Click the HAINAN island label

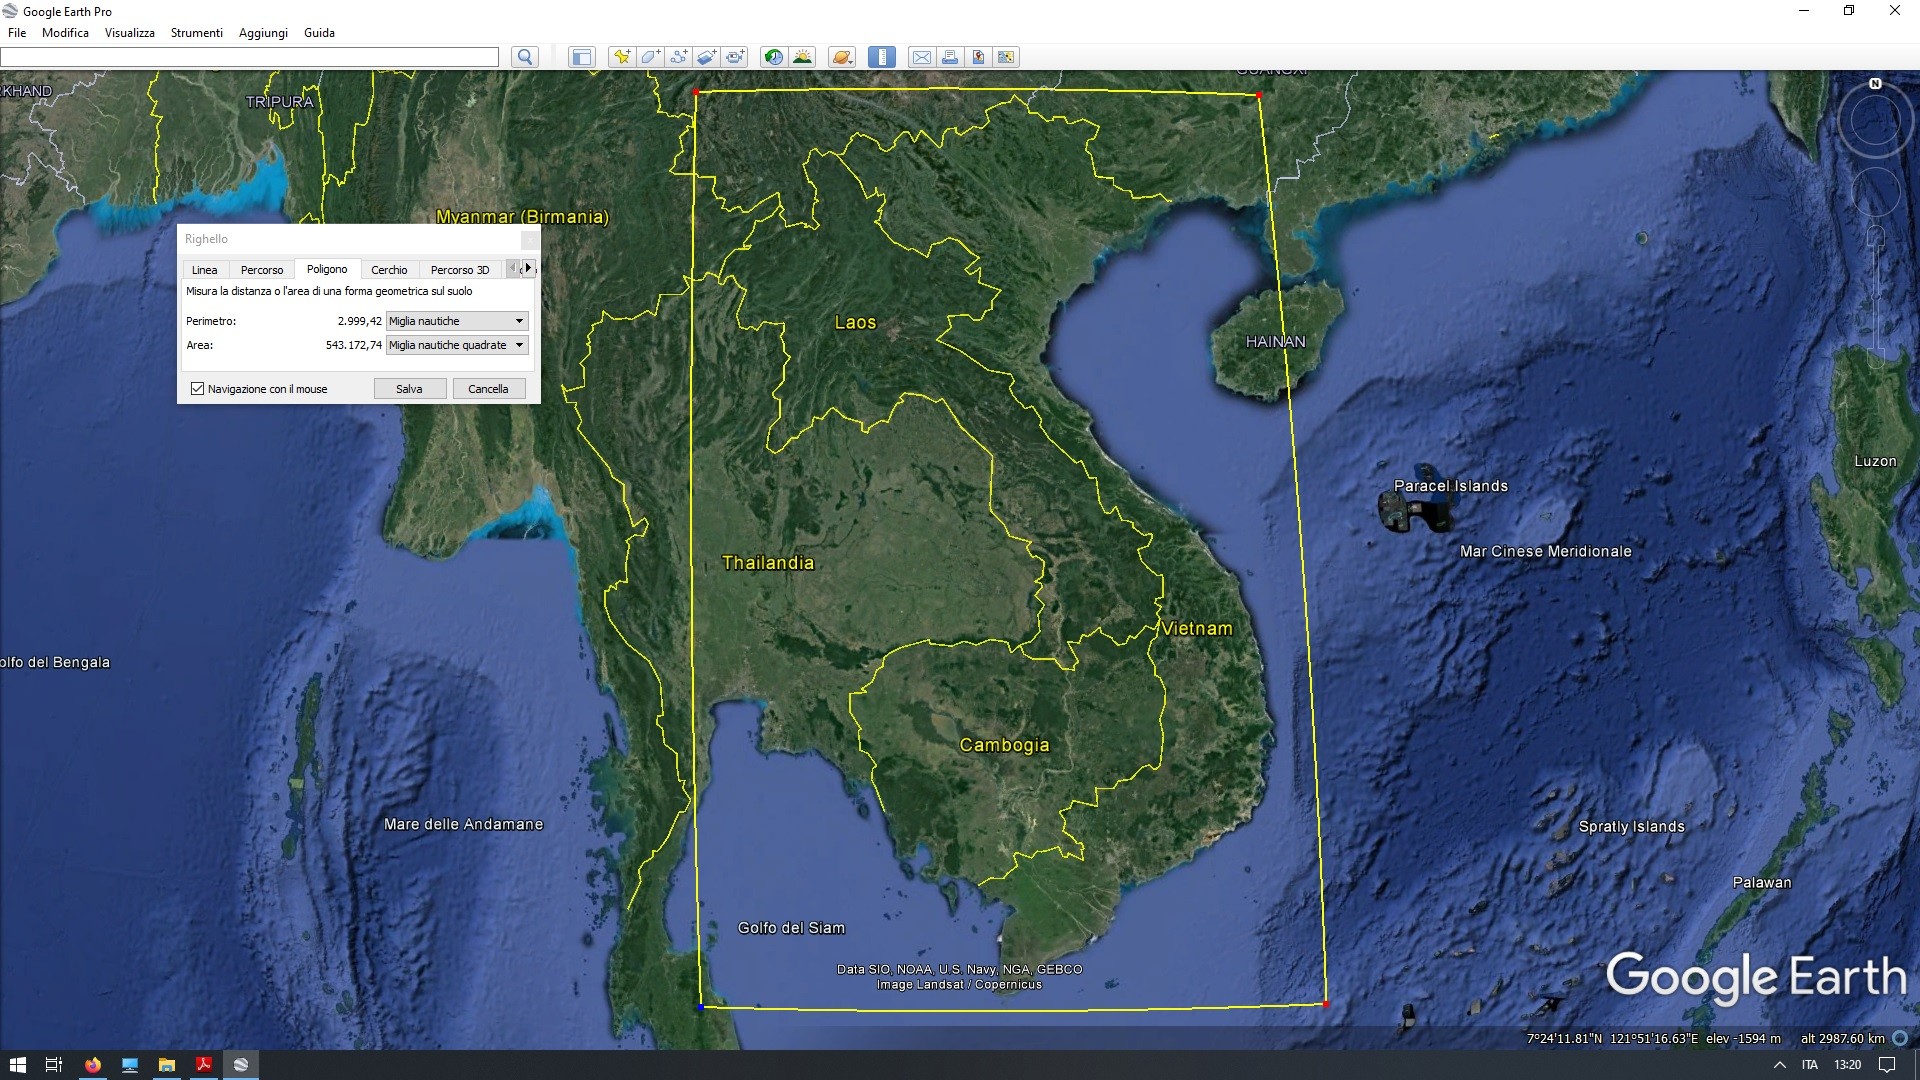click(1275, 341)
